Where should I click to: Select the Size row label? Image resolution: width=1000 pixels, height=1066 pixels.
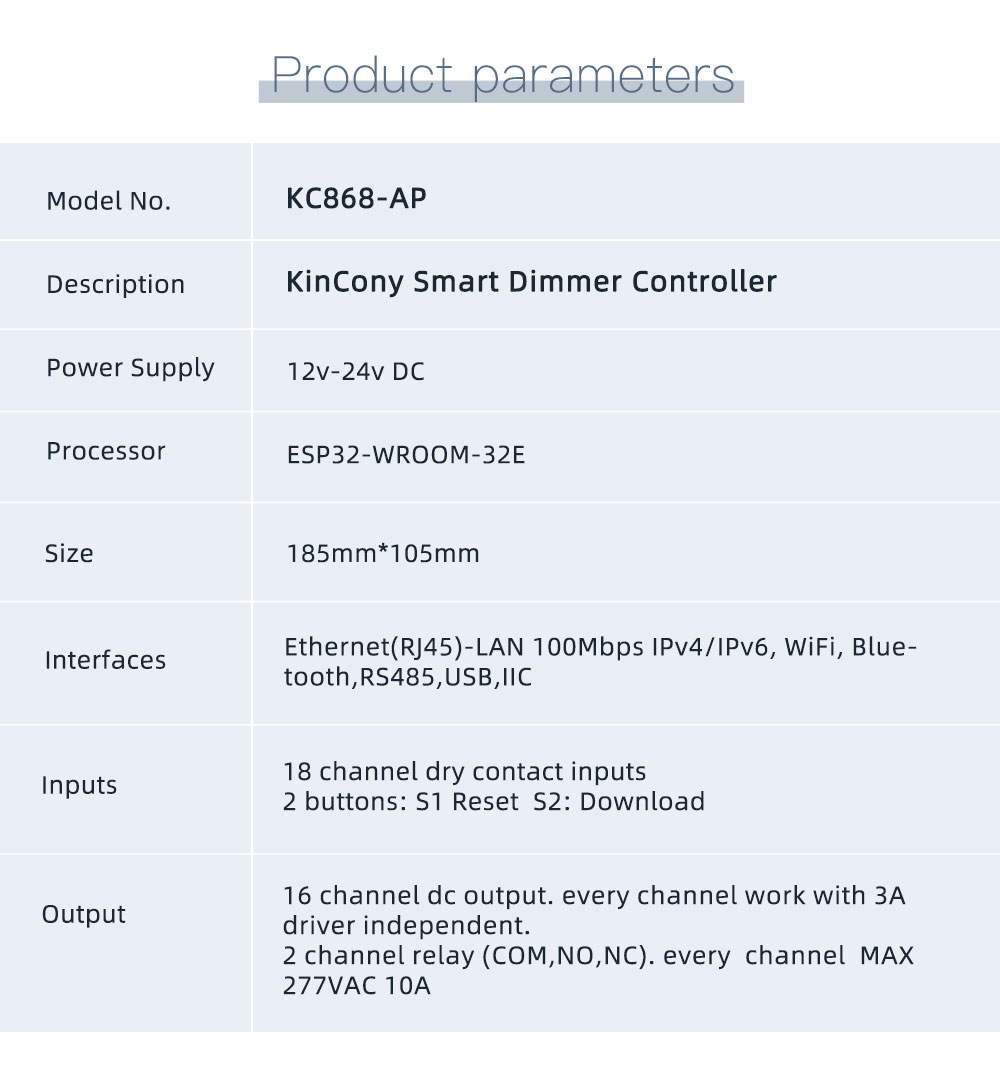(69, 553)
